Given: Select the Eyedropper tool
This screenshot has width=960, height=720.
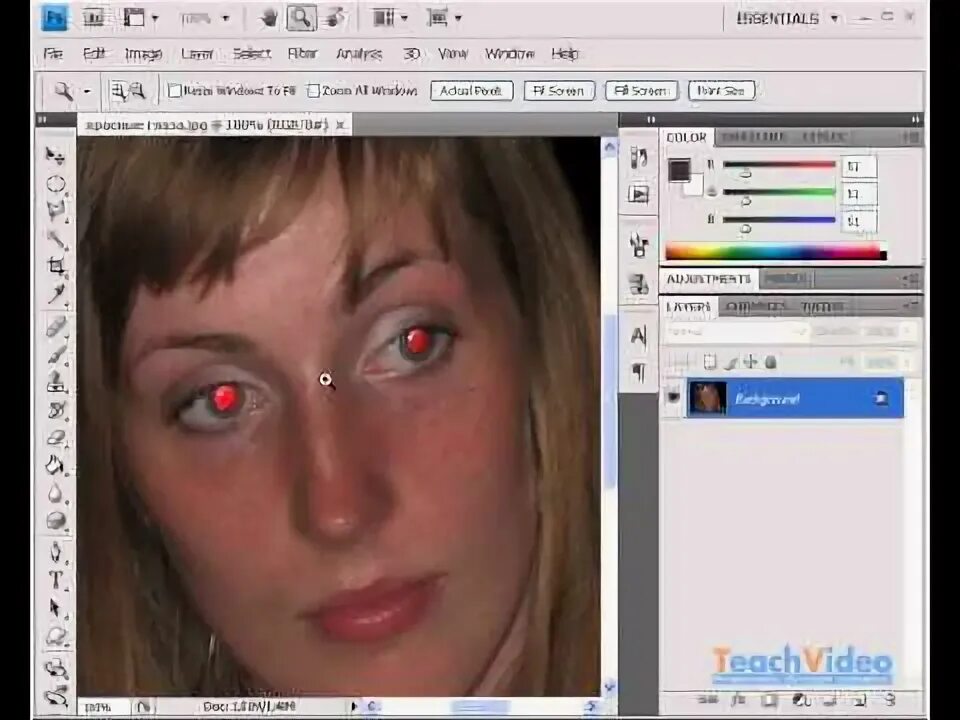Looking at the screenshot, I should tap(56, 293).
